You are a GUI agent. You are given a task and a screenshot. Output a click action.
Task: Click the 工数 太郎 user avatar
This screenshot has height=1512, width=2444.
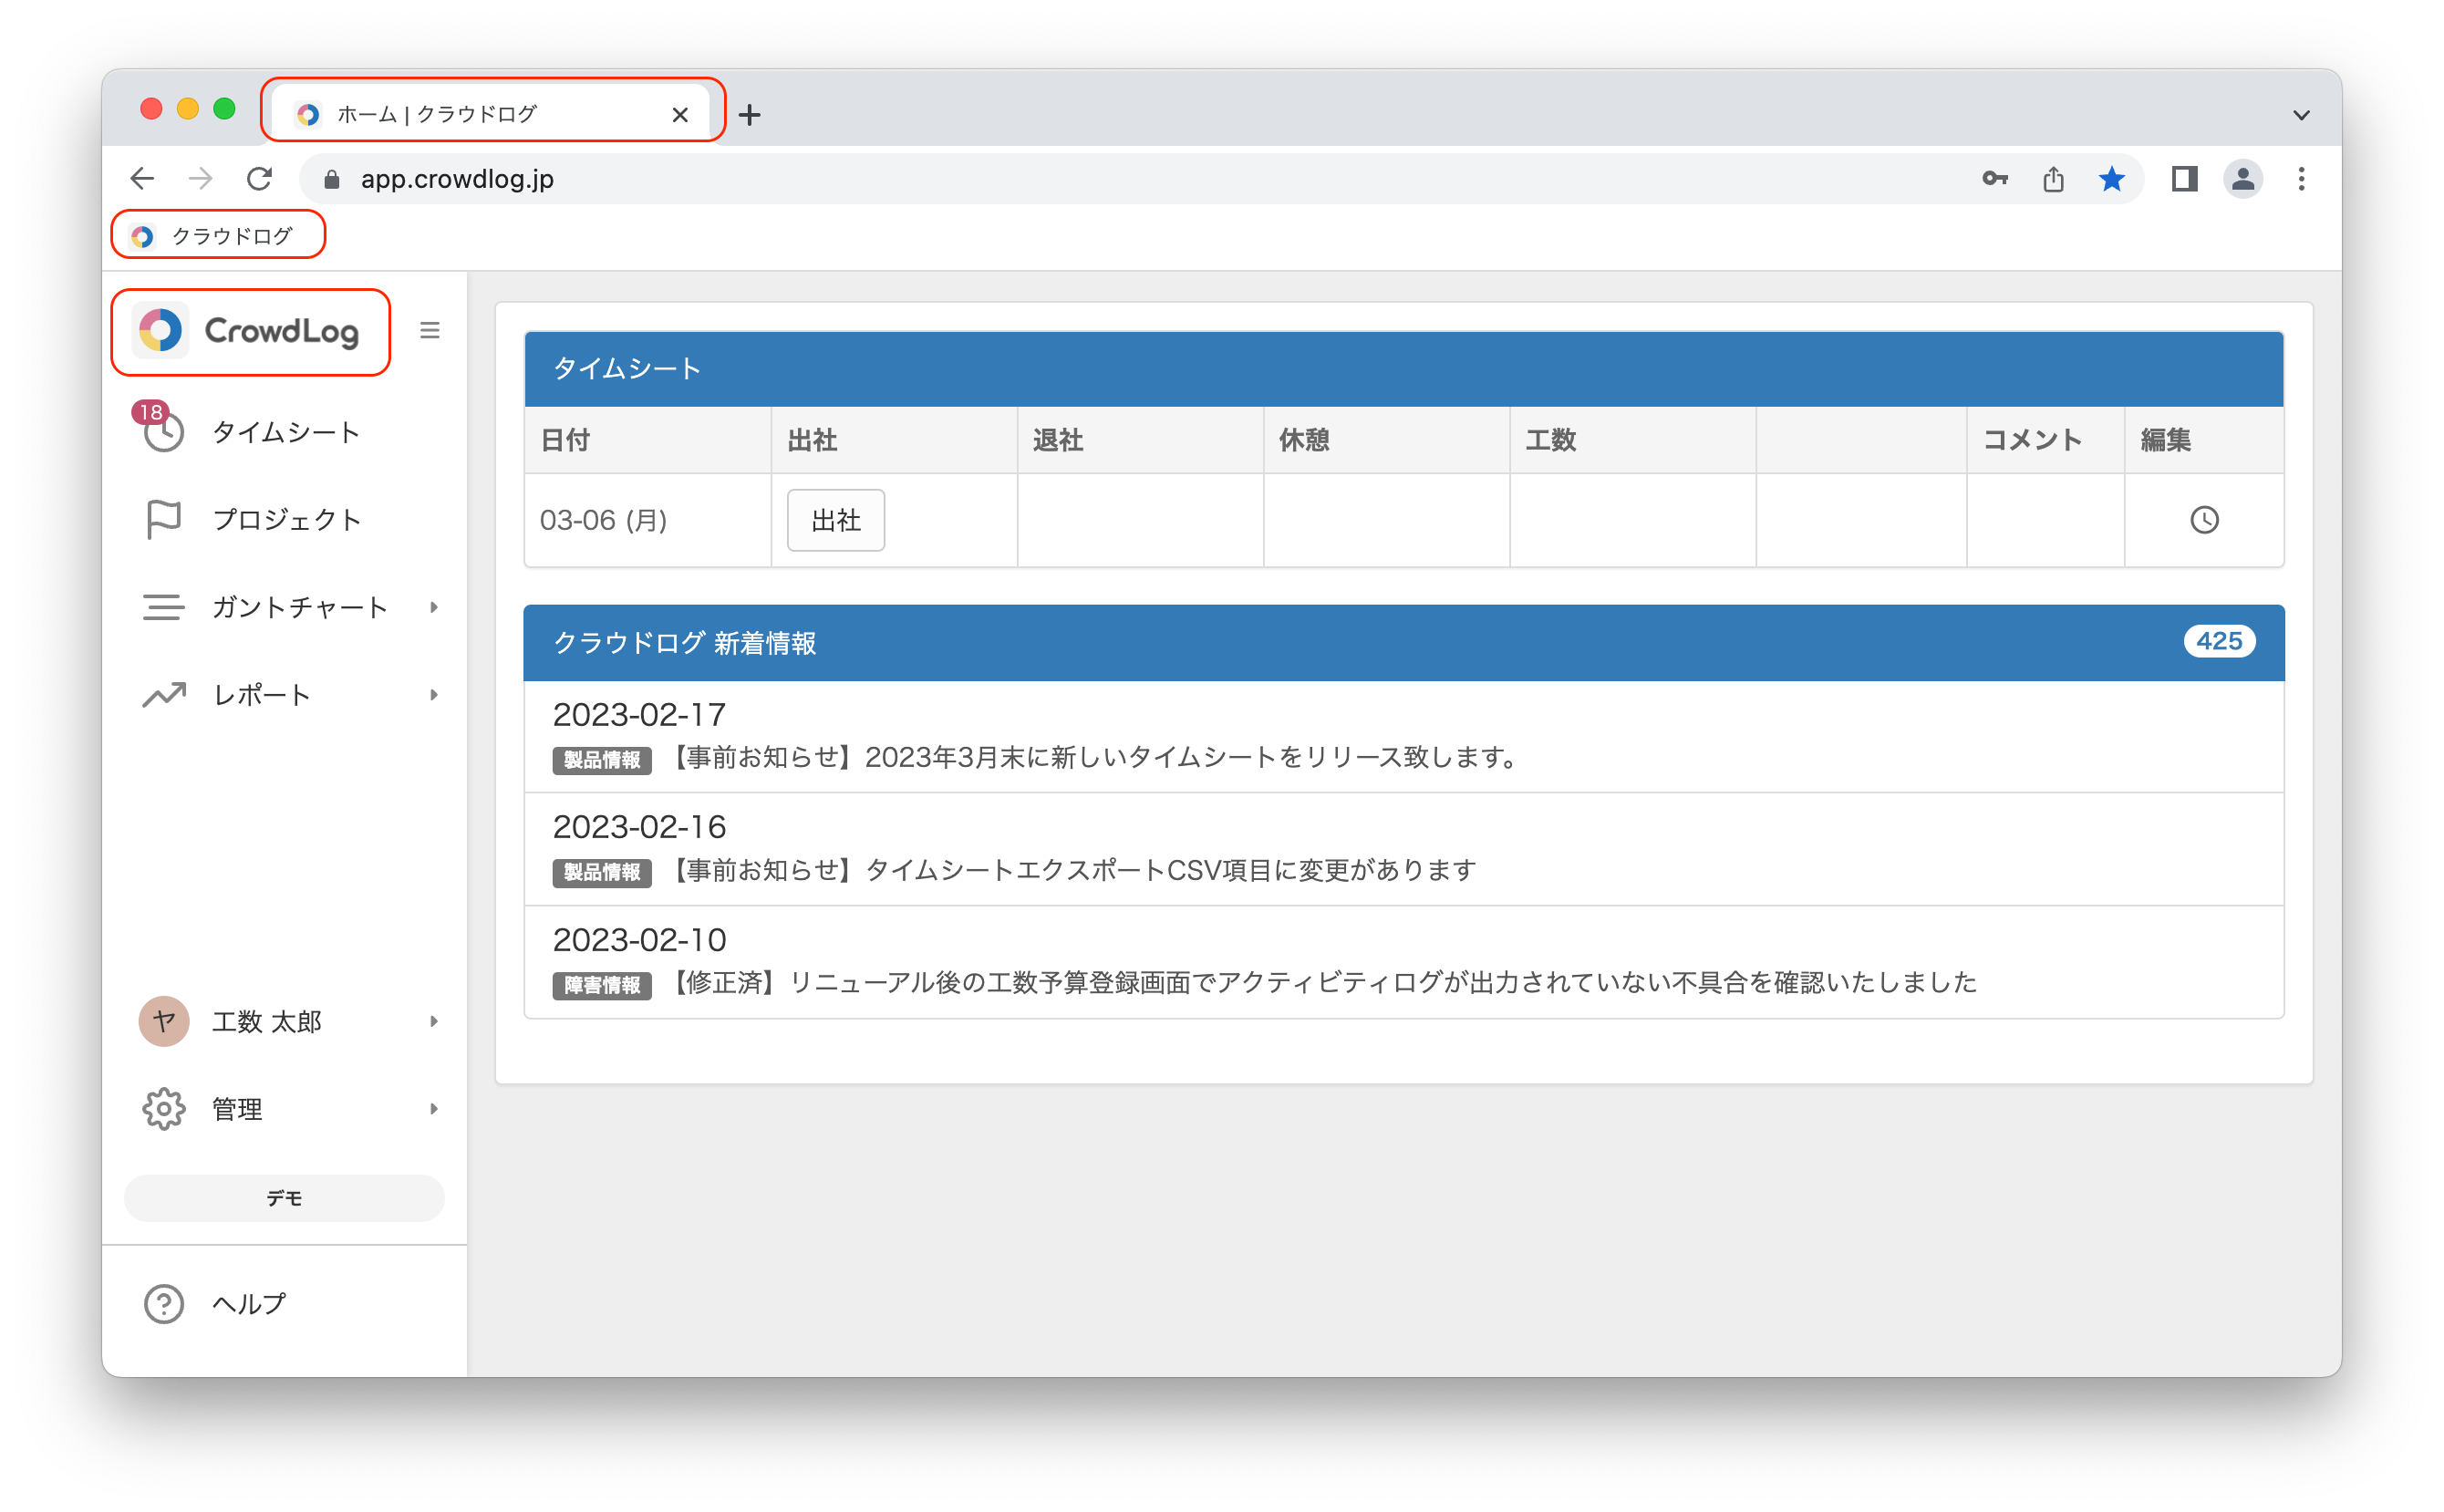click(163, 1021)
